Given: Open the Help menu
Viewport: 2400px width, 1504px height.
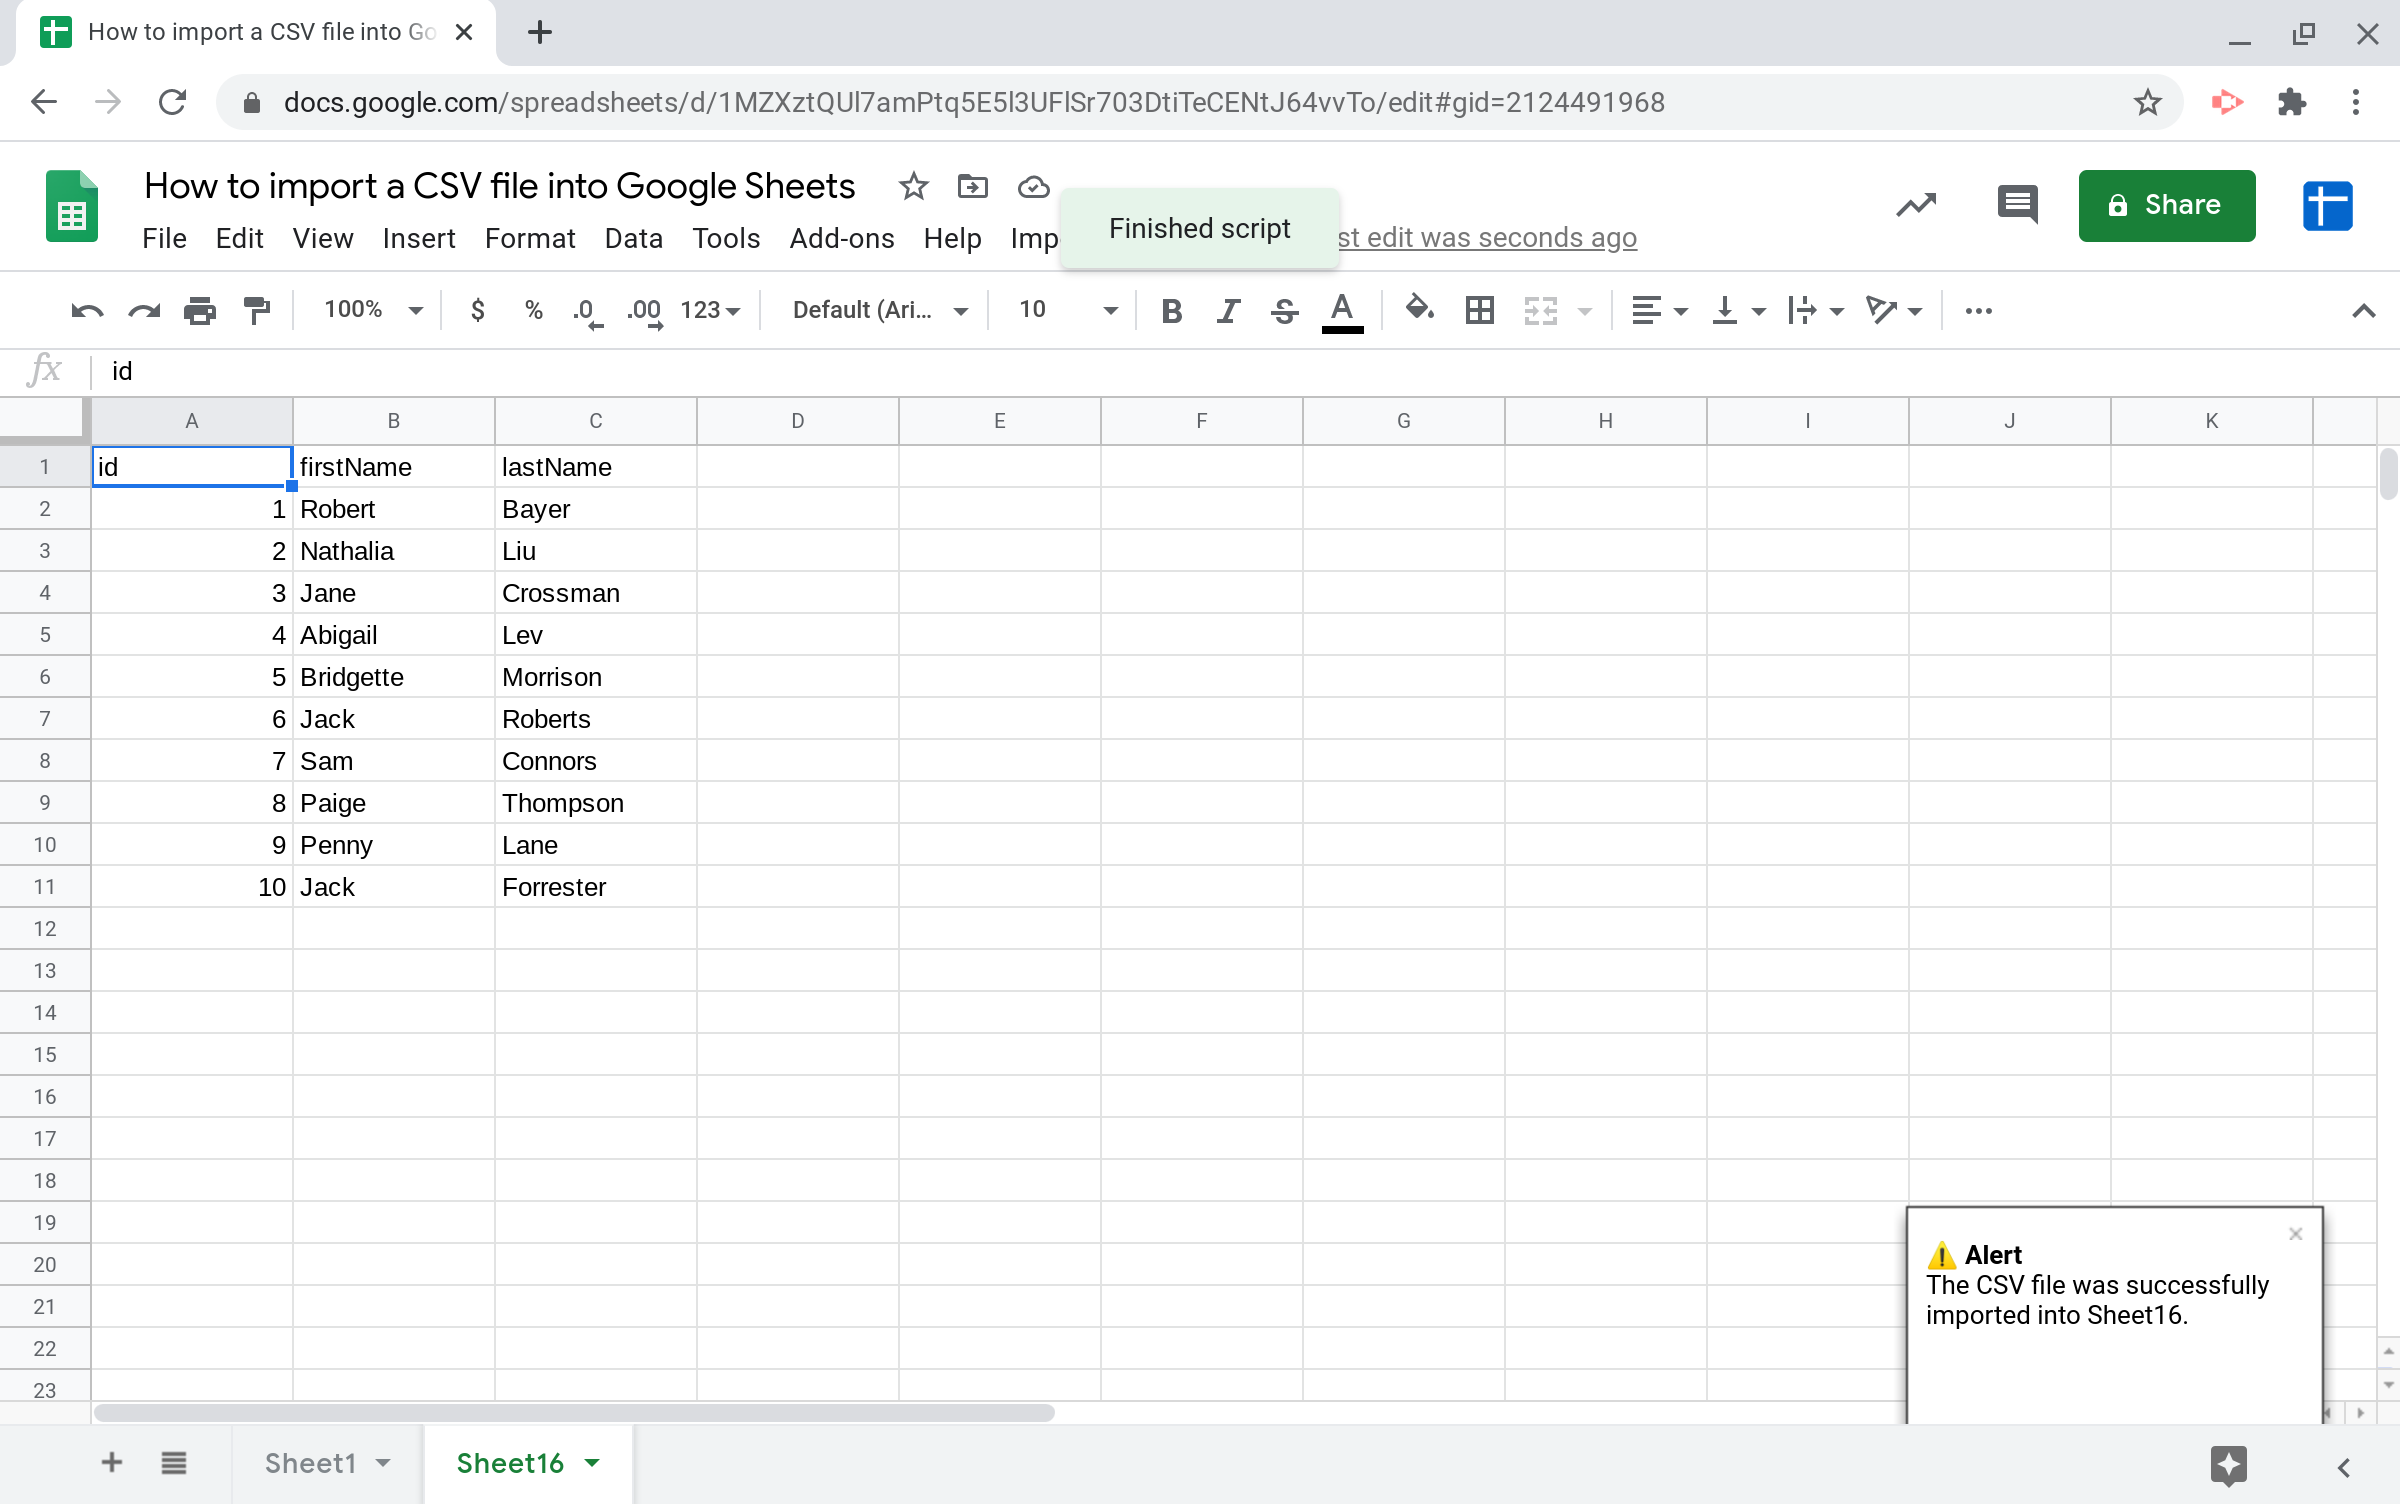Looking at the screenshot, I should 952,239.
